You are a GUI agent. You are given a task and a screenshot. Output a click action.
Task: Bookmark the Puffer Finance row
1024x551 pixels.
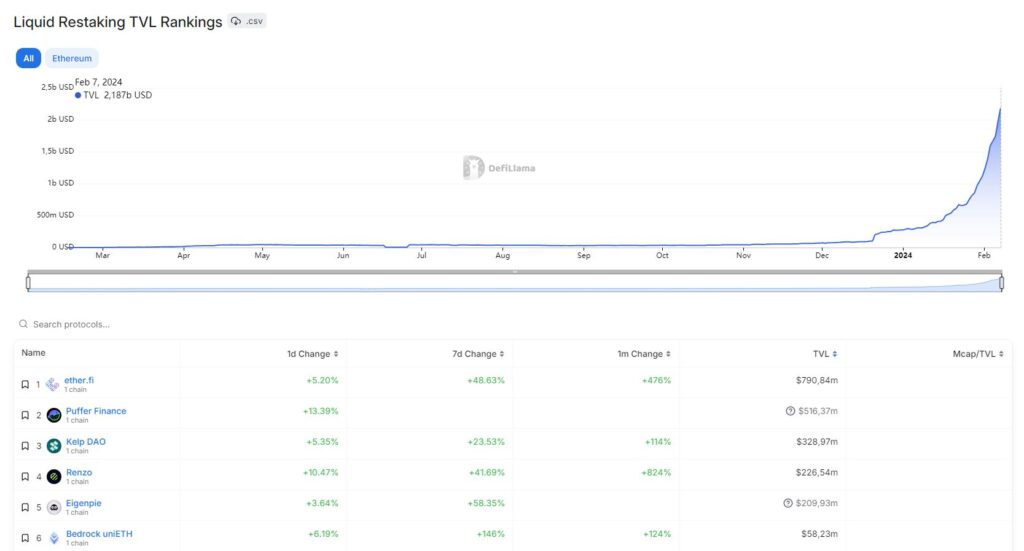25,415
